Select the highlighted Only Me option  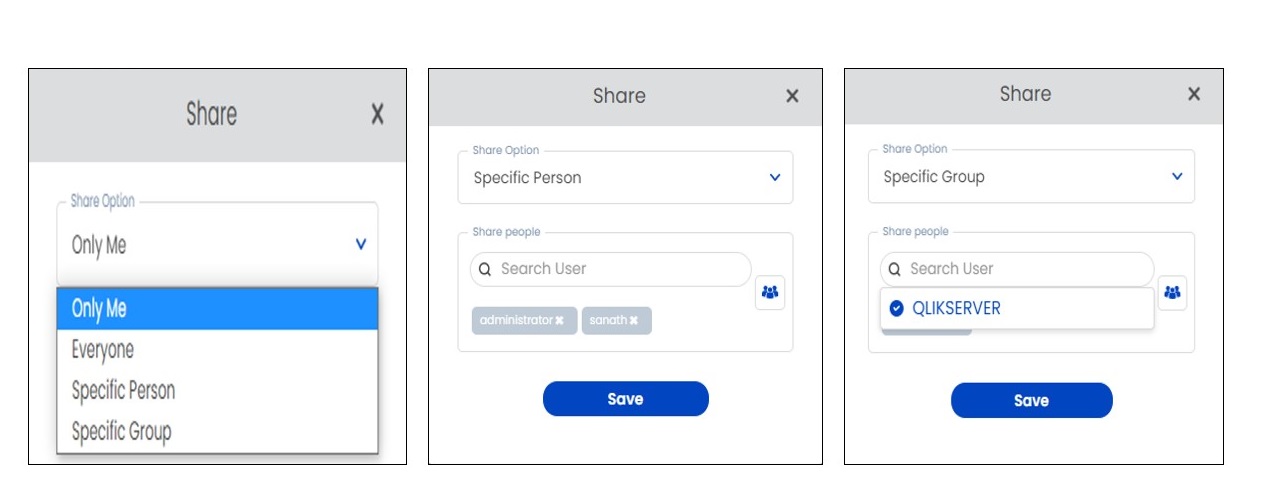point(217,309)
